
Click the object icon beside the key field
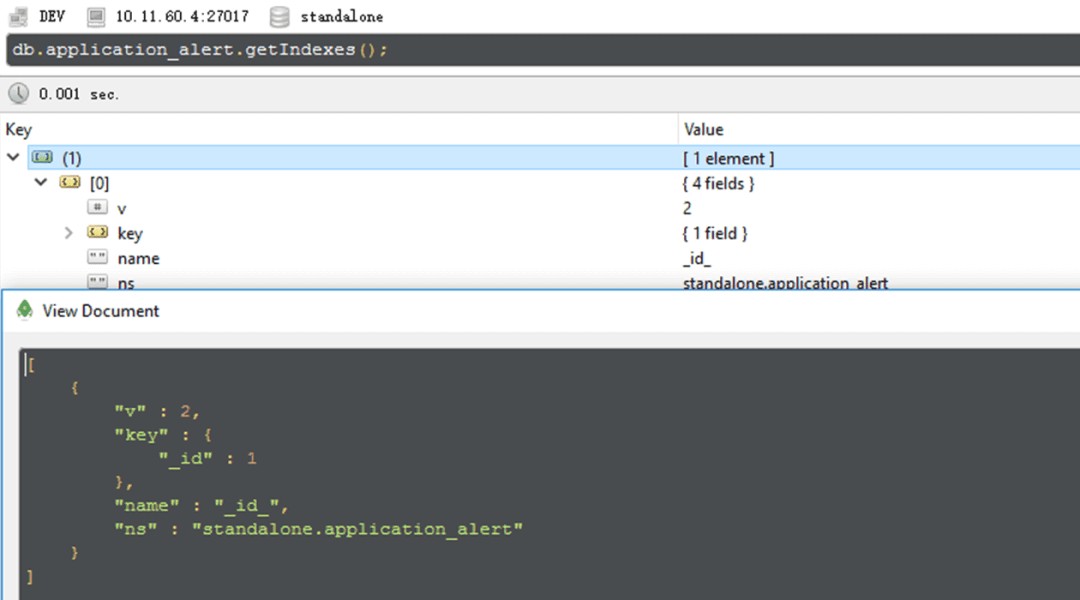pyautogui.click(x=97, y=233)
